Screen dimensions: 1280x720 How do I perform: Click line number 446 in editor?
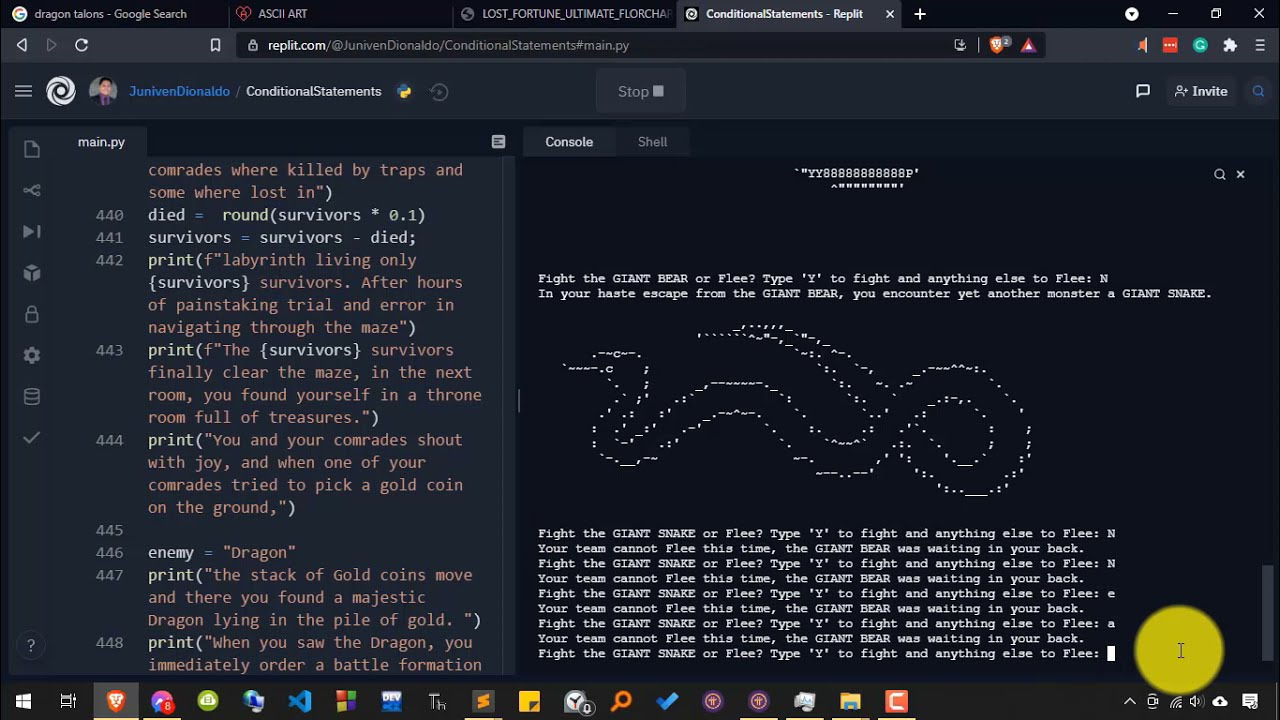point(109,553)
